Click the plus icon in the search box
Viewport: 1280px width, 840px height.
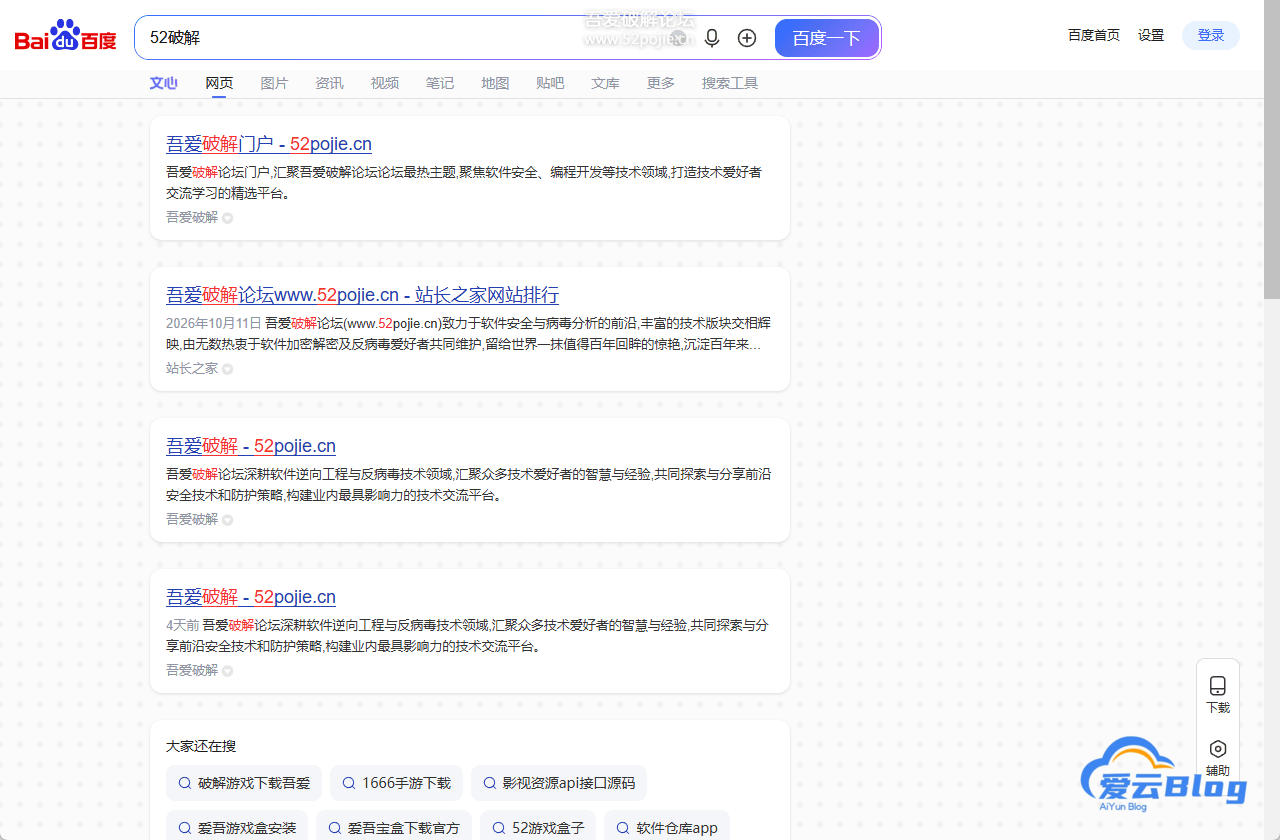coord(747,38)
